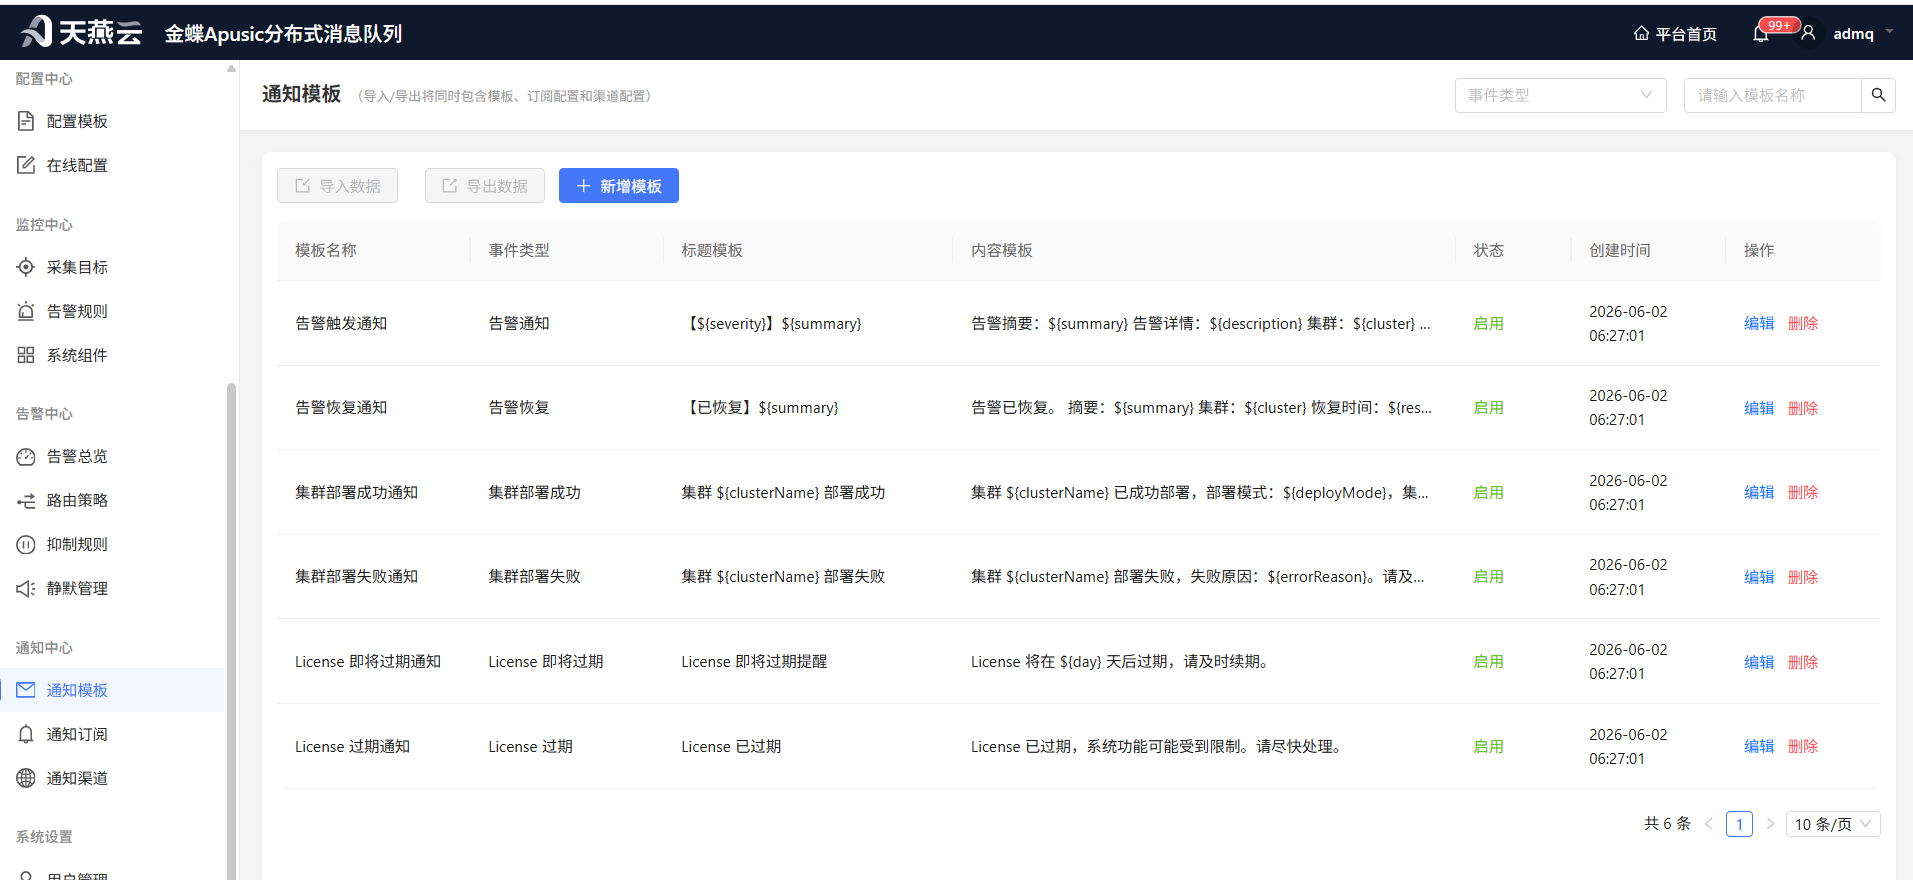This screenshot has height=880, width=1913.
Task: Edit the 告警恢复通知 template
Action: (x=1759, y=408)
